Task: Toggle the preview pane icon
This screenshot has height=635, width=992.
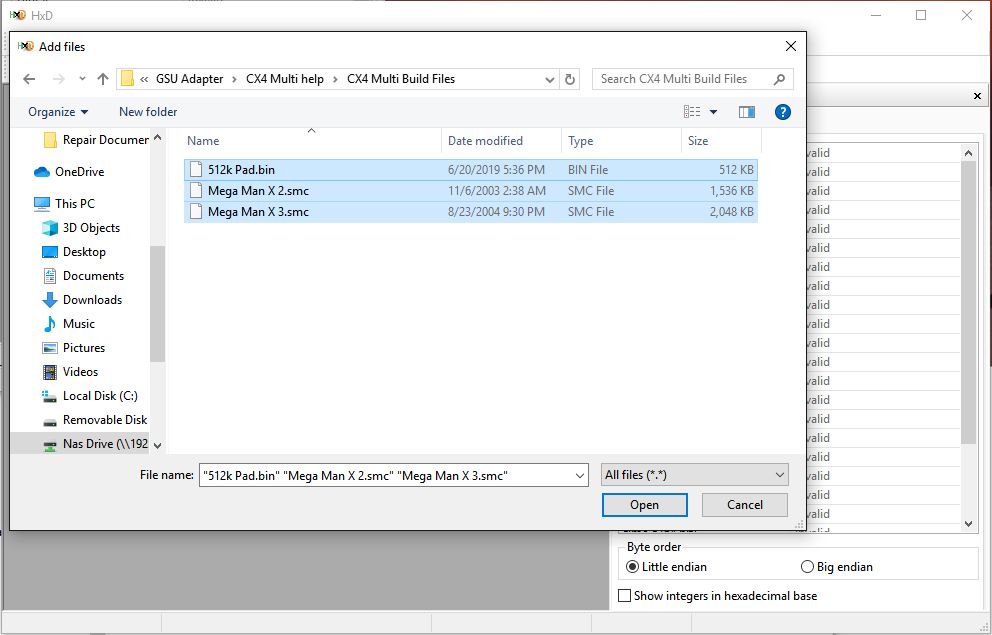Action: (746, 112)
